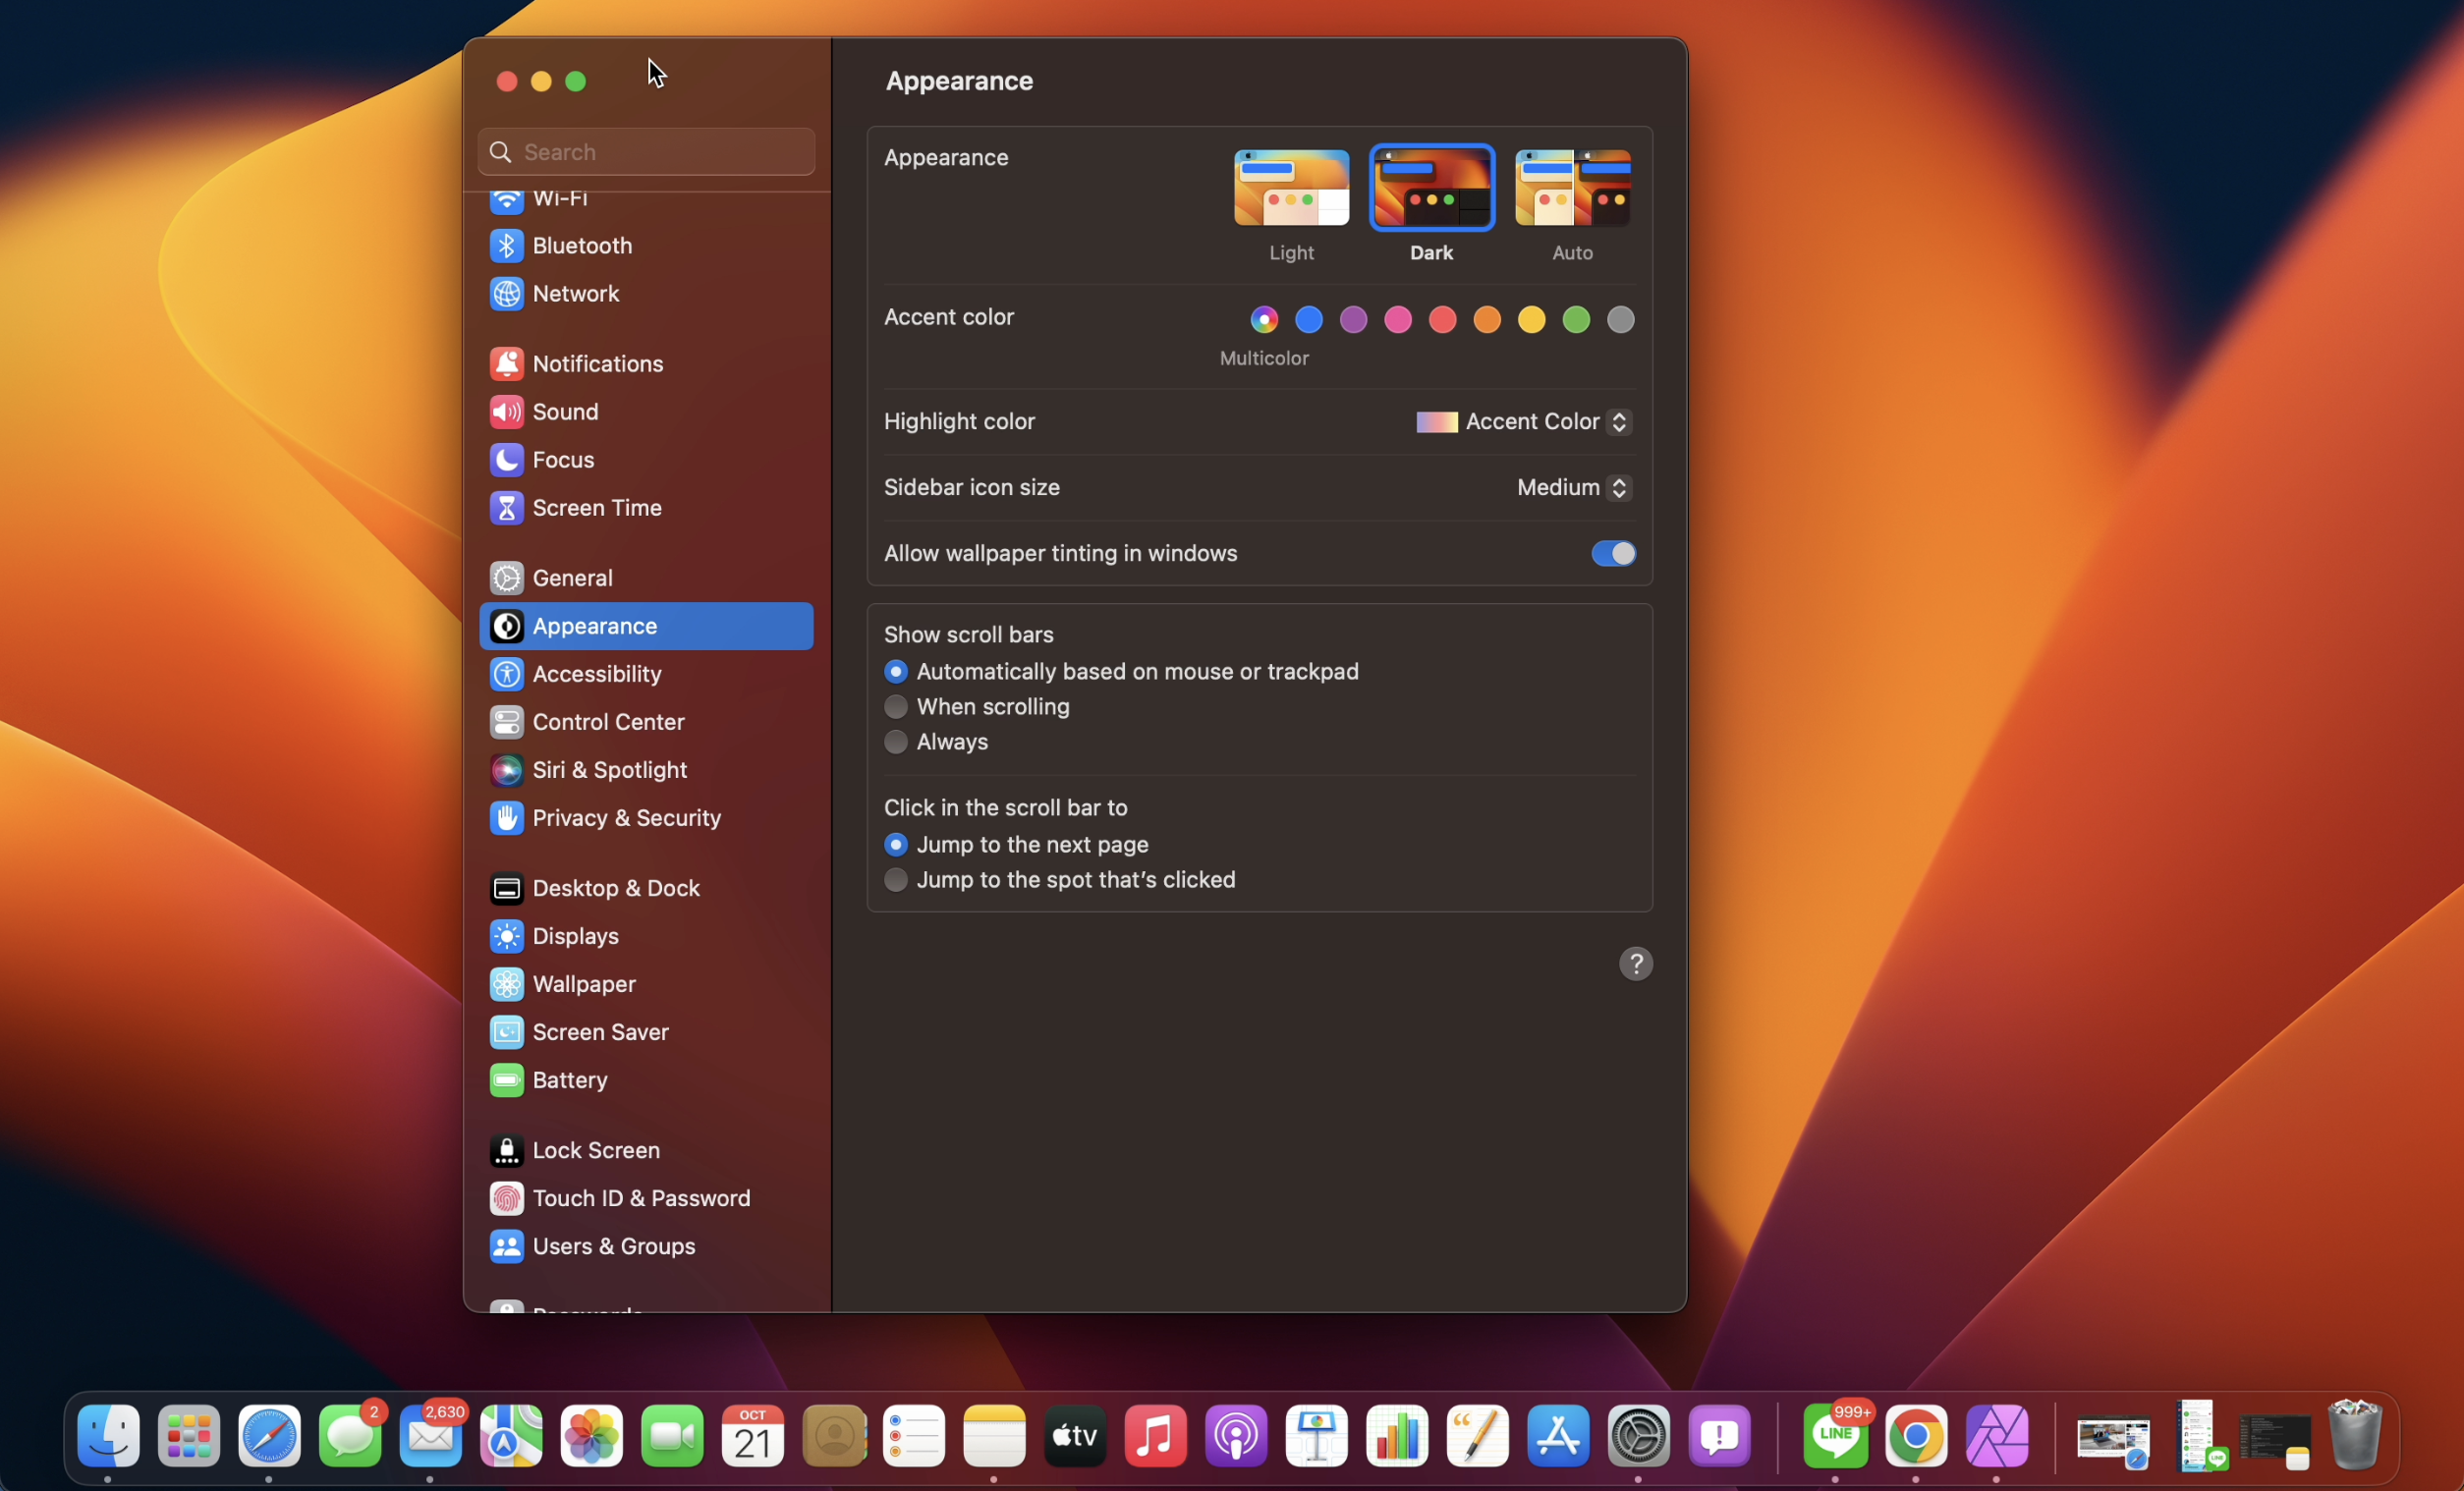Click the Privacy & Security hand icon

click(506, 817)
